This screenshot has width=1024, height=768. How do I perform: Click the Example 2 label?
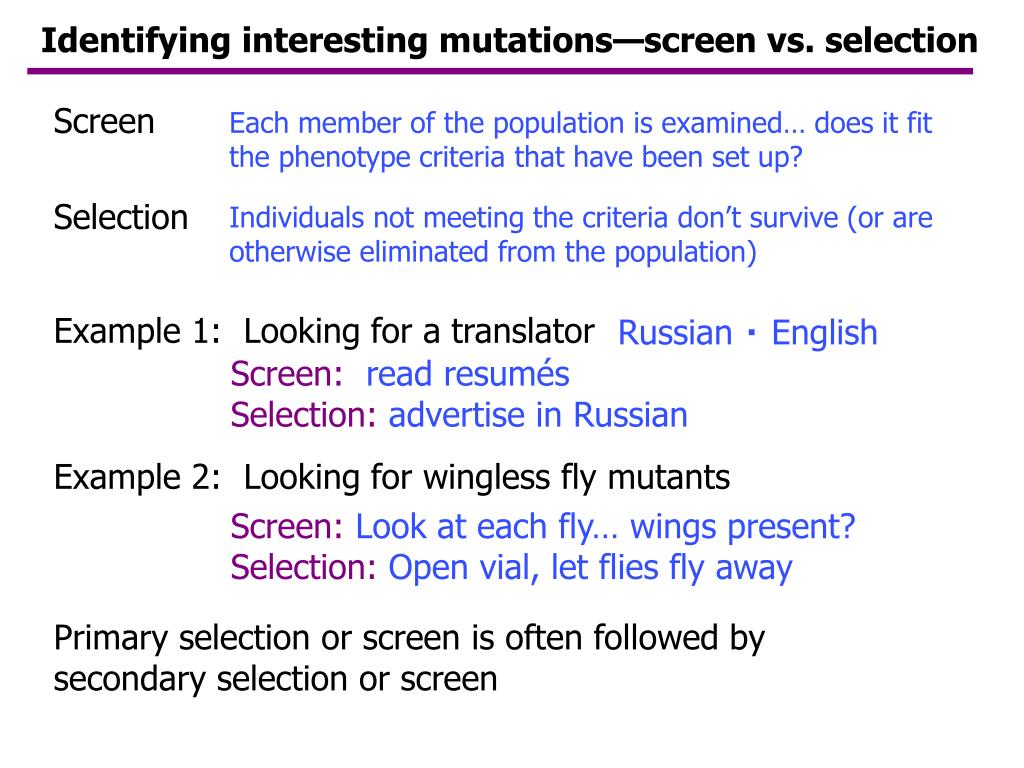point(137,477)
